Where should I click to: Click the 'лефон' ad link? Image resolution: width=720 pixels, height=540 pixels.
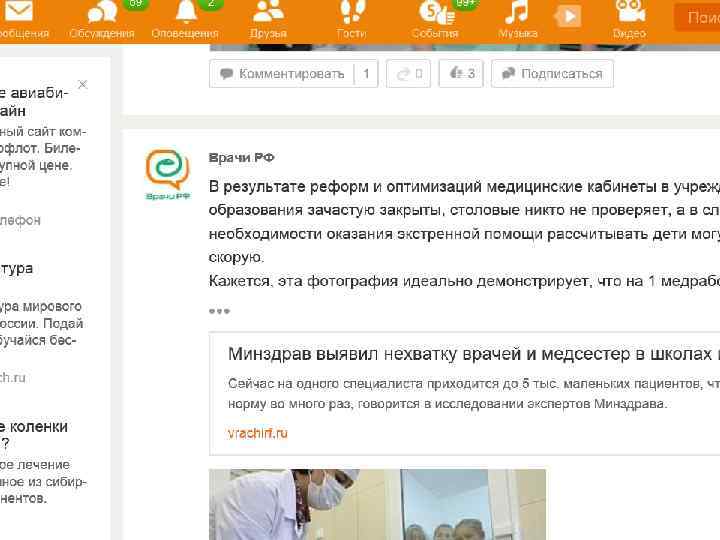[20, 220]
